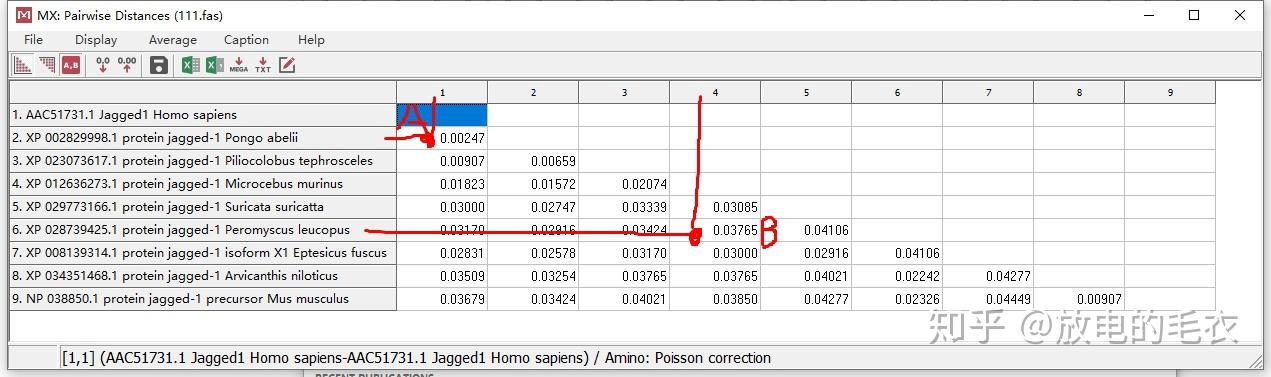Image resolution: width=1271 pixels, height=377 pixels.
Task: Select the Mus musculus row label
Action: [x=203, y=299]
